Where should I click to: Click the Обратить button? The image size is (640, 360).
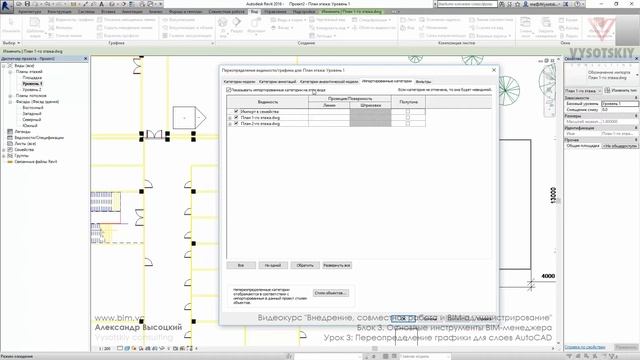305,265
